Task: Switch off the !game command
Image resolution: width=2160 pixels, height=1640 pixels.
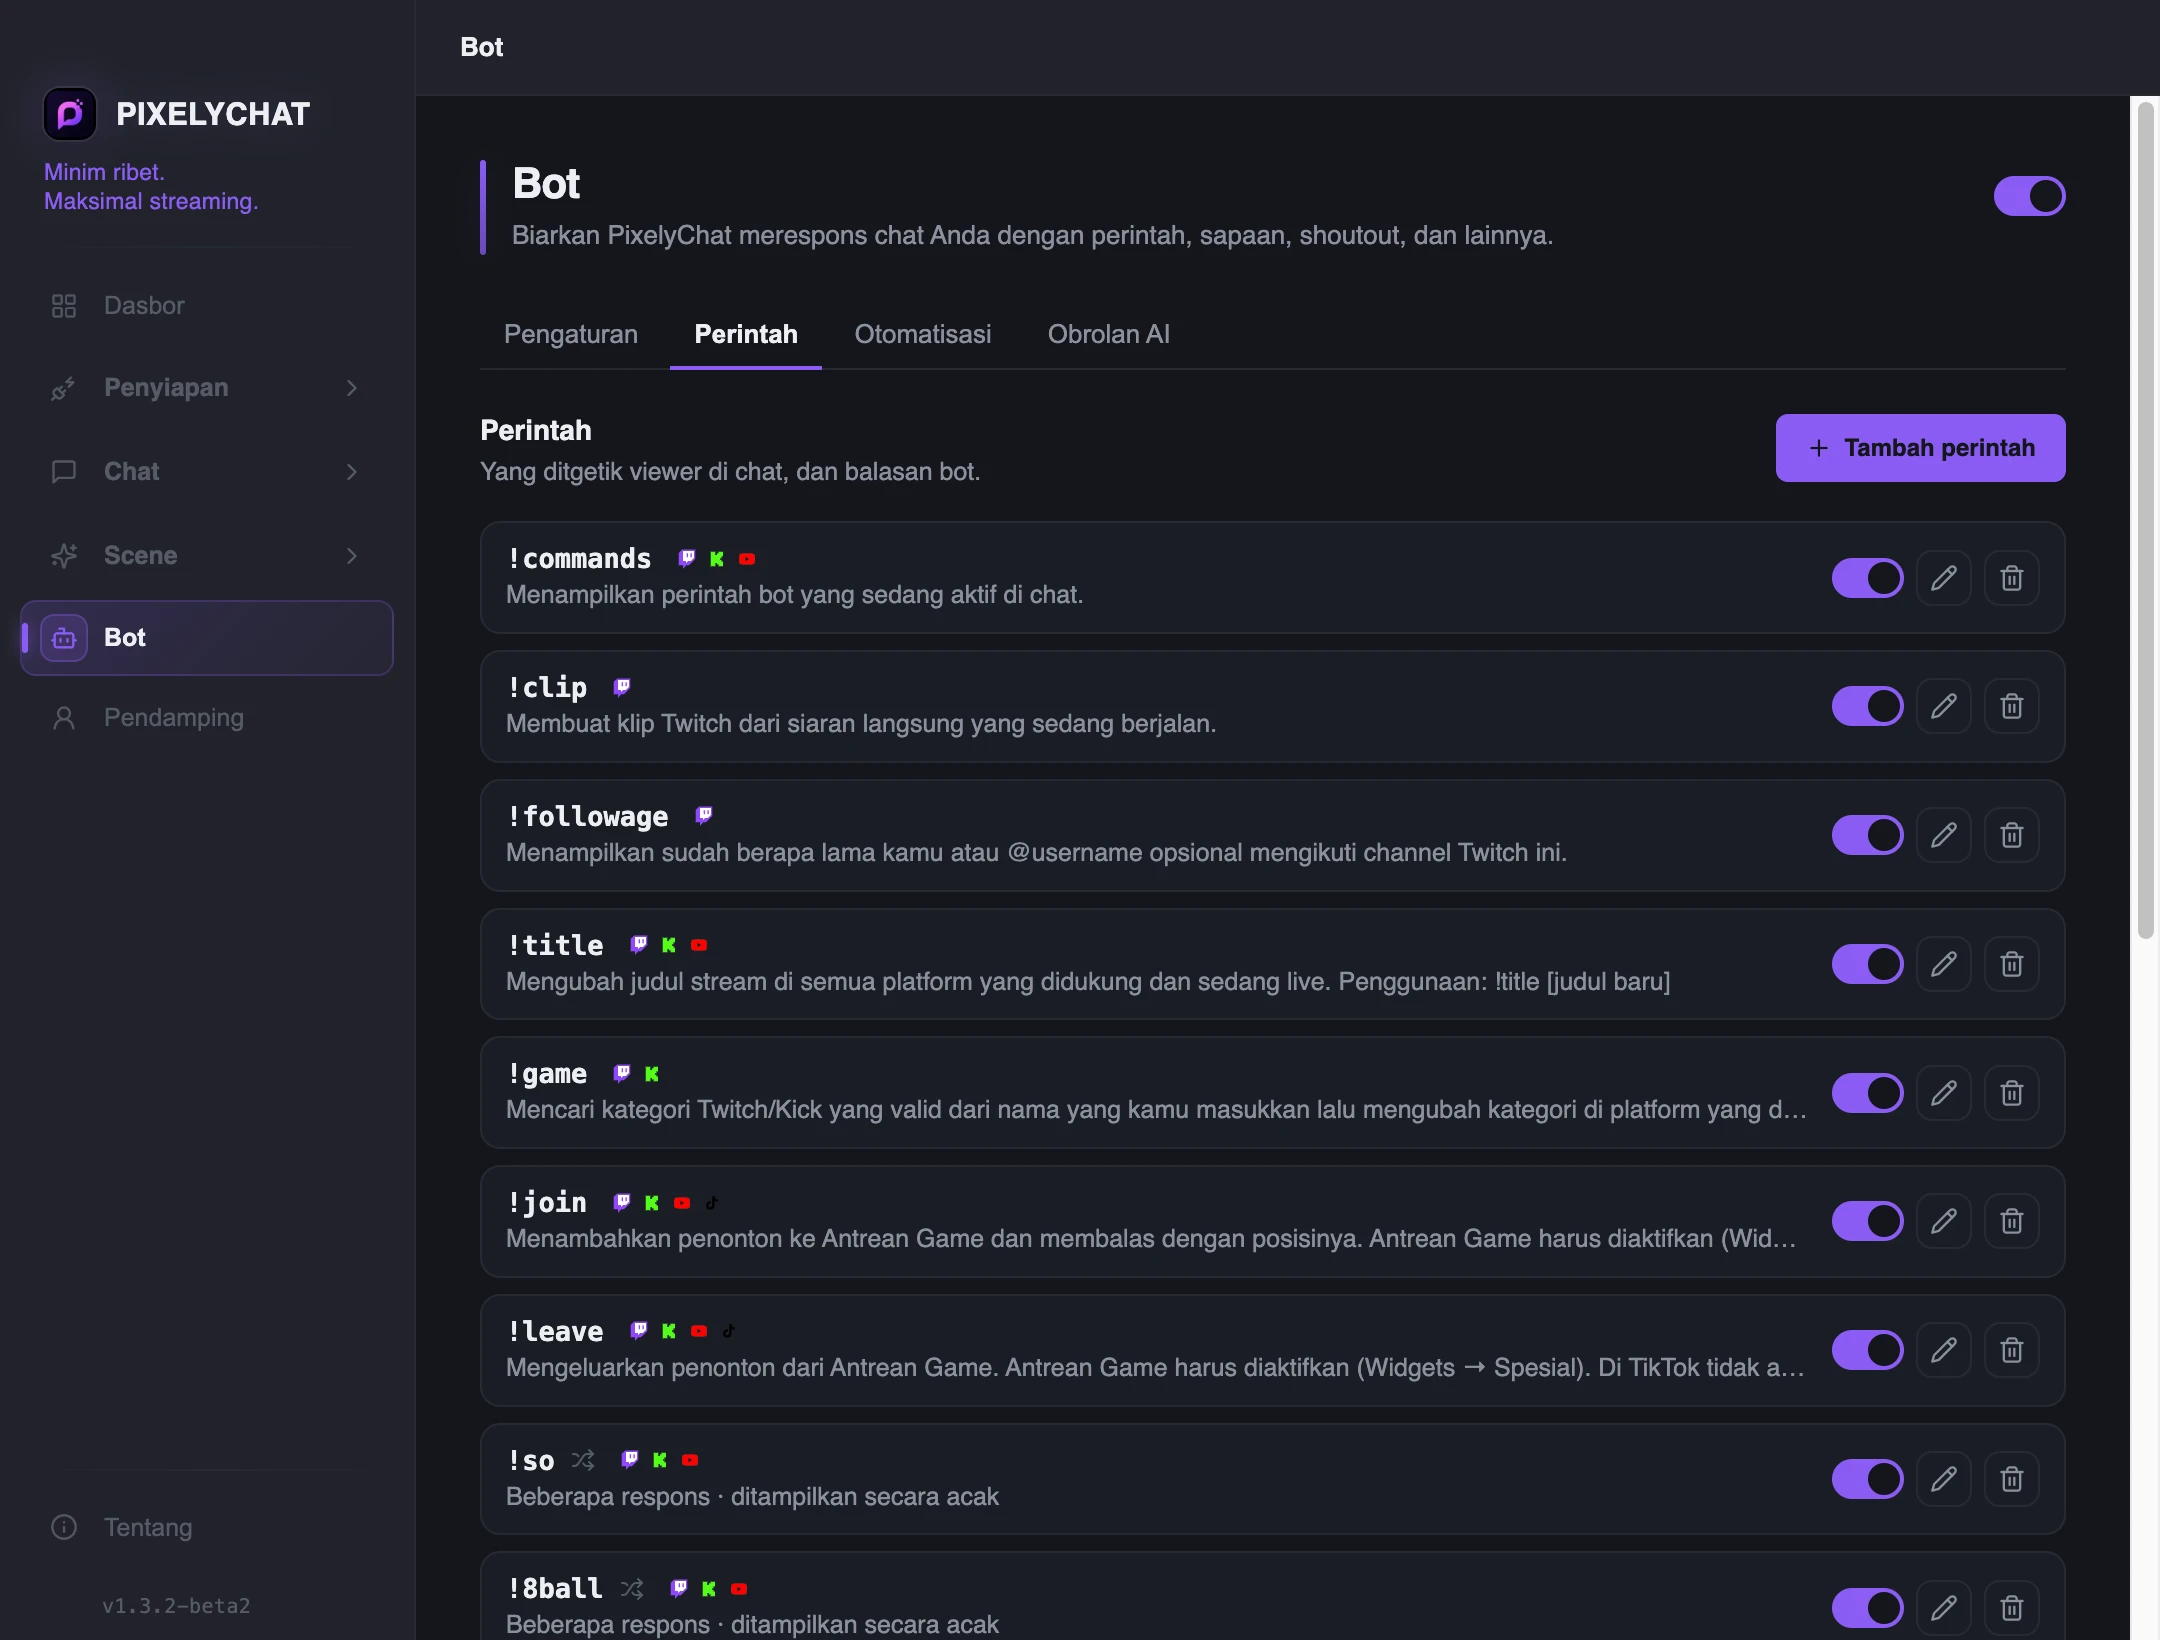Action: pyautogui.click(x=1867, y=1093)
